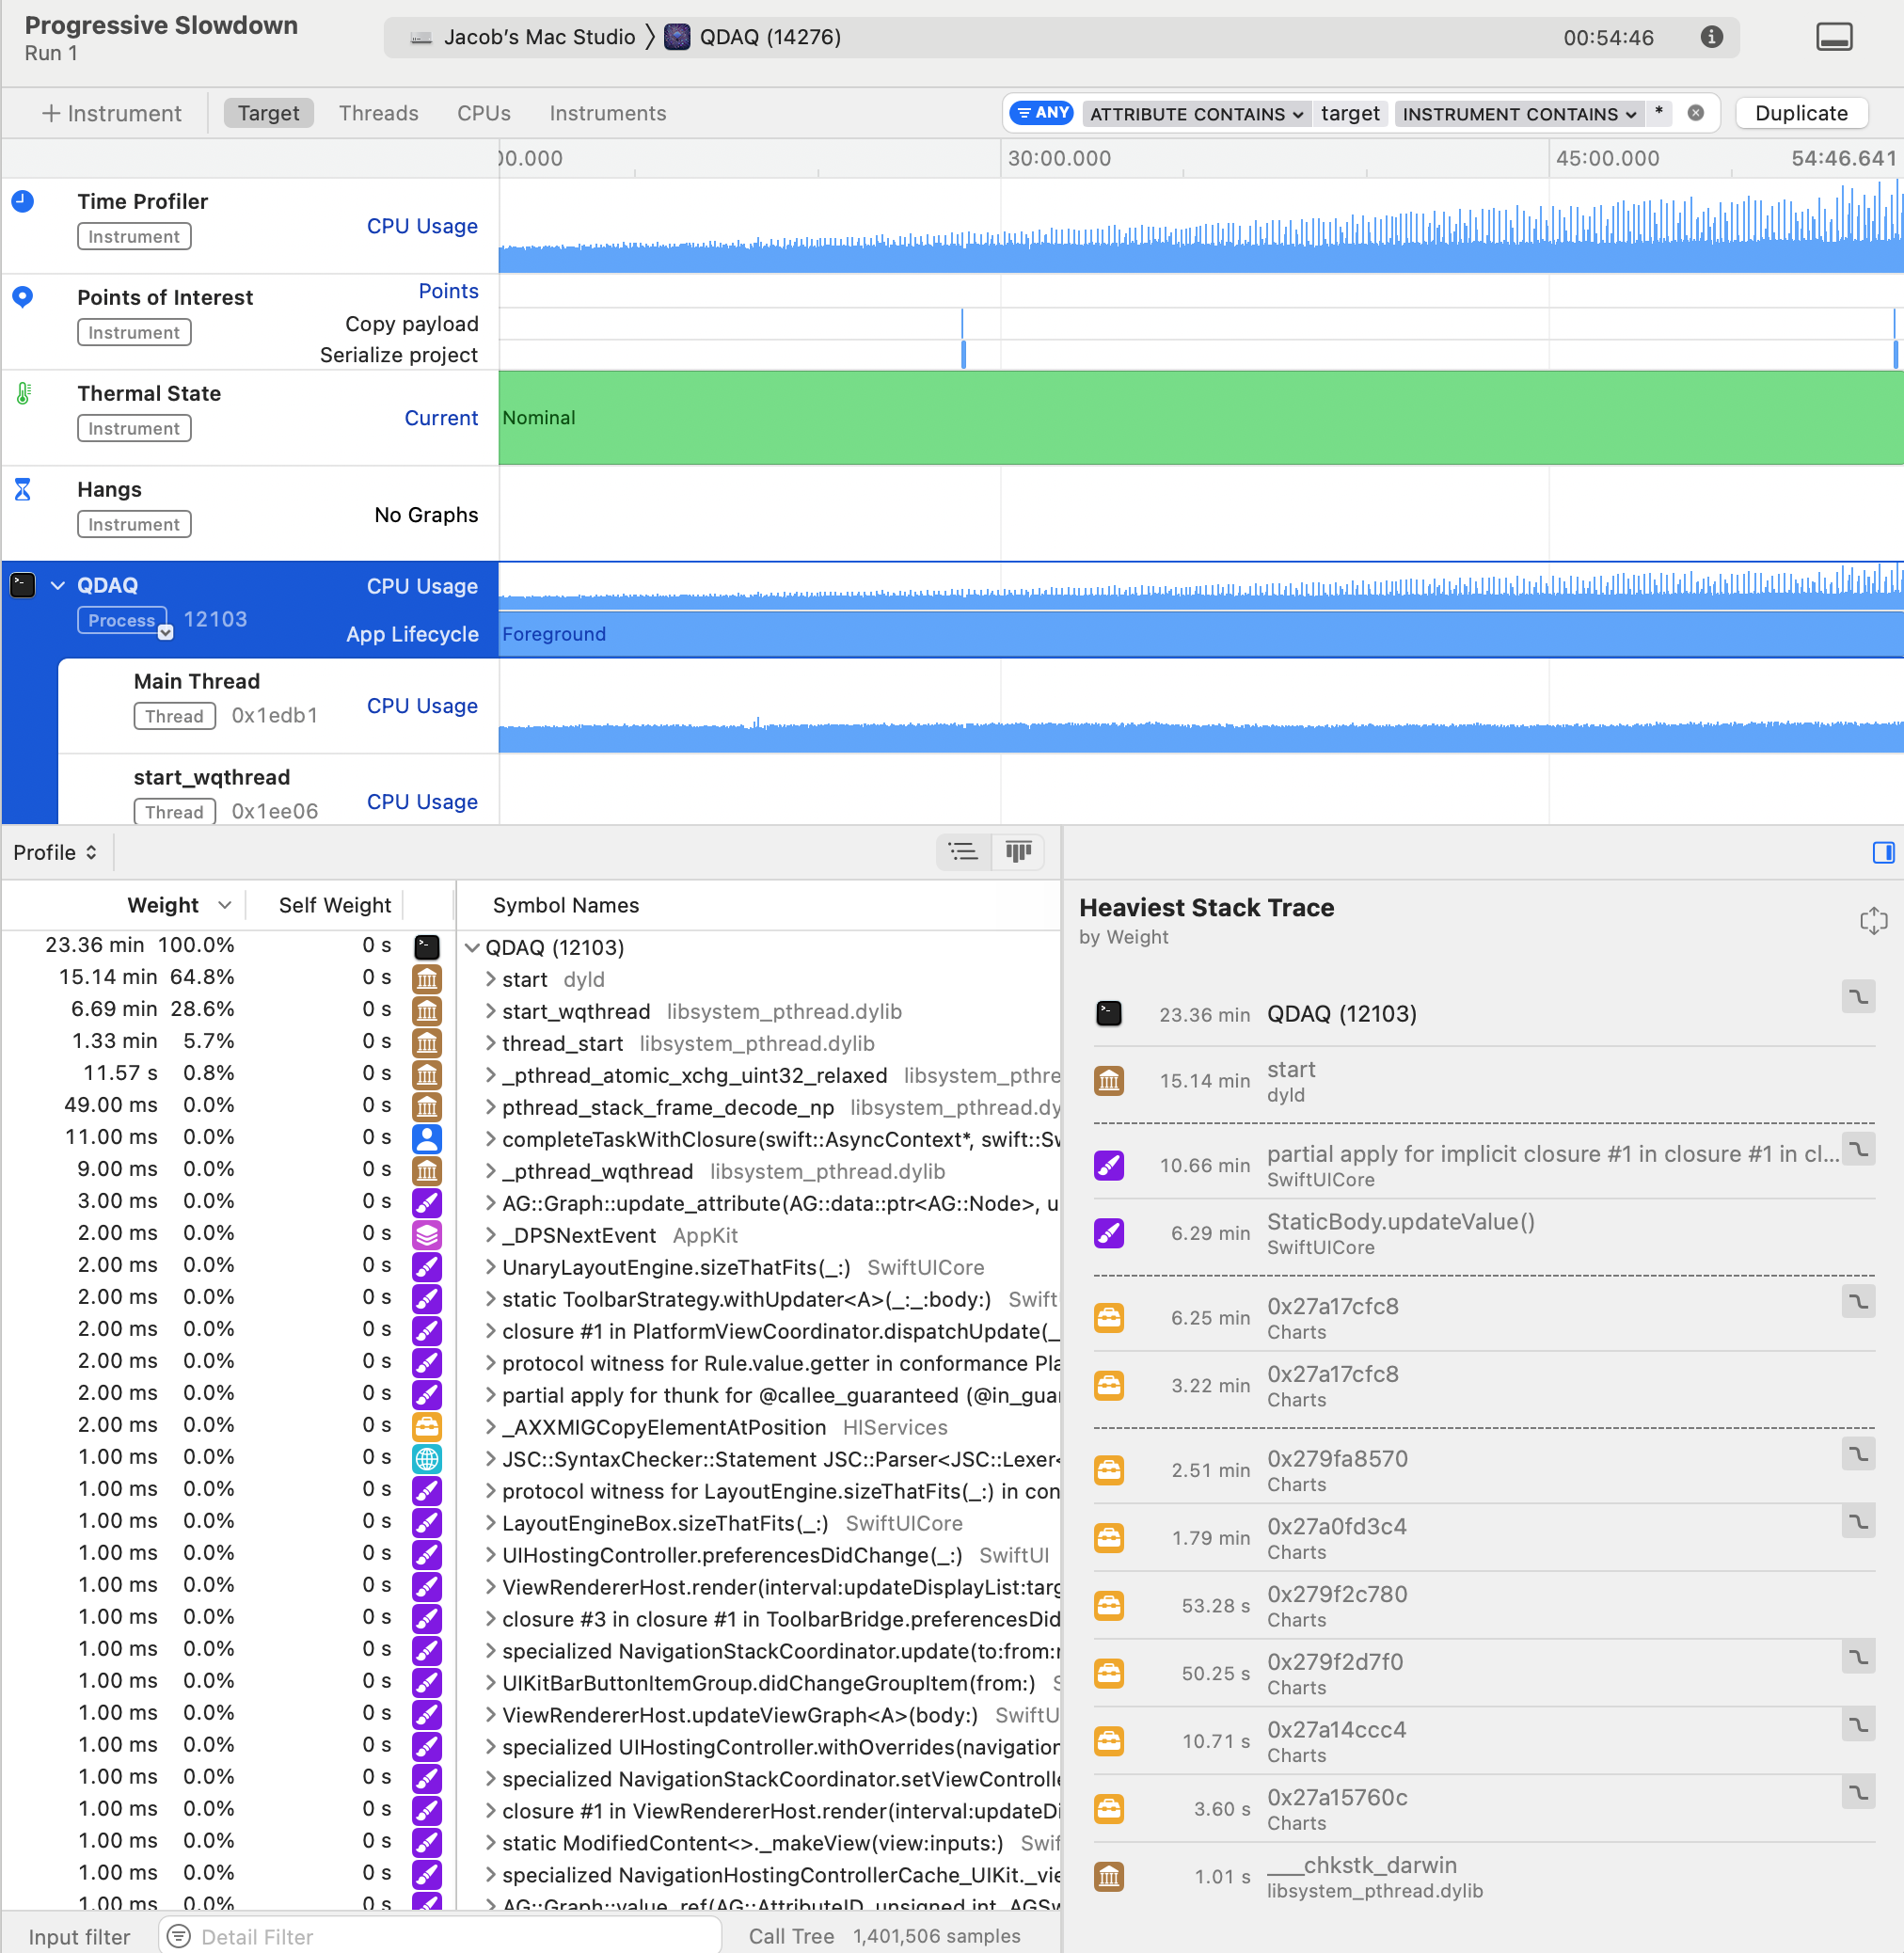Click the Time Profiler clock icon
This screenshot has width=1904, height=1953.
point(23,202)
